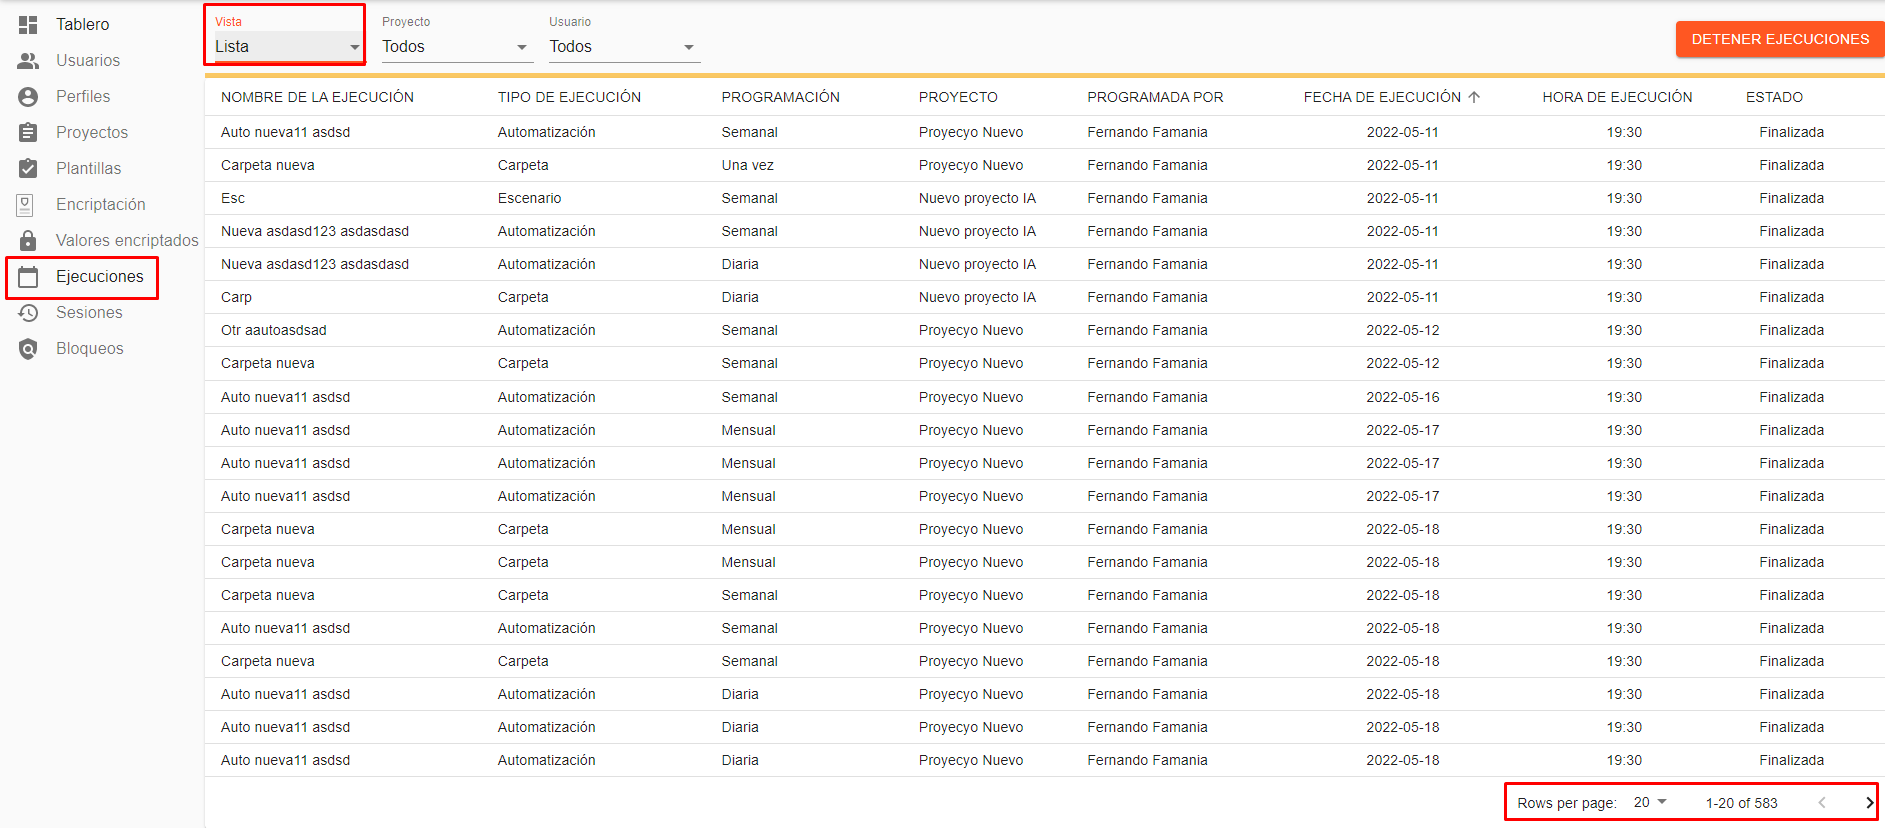1885x828 pixels.
Task: Navigate to Bloqueos
Action: [90, 348]
